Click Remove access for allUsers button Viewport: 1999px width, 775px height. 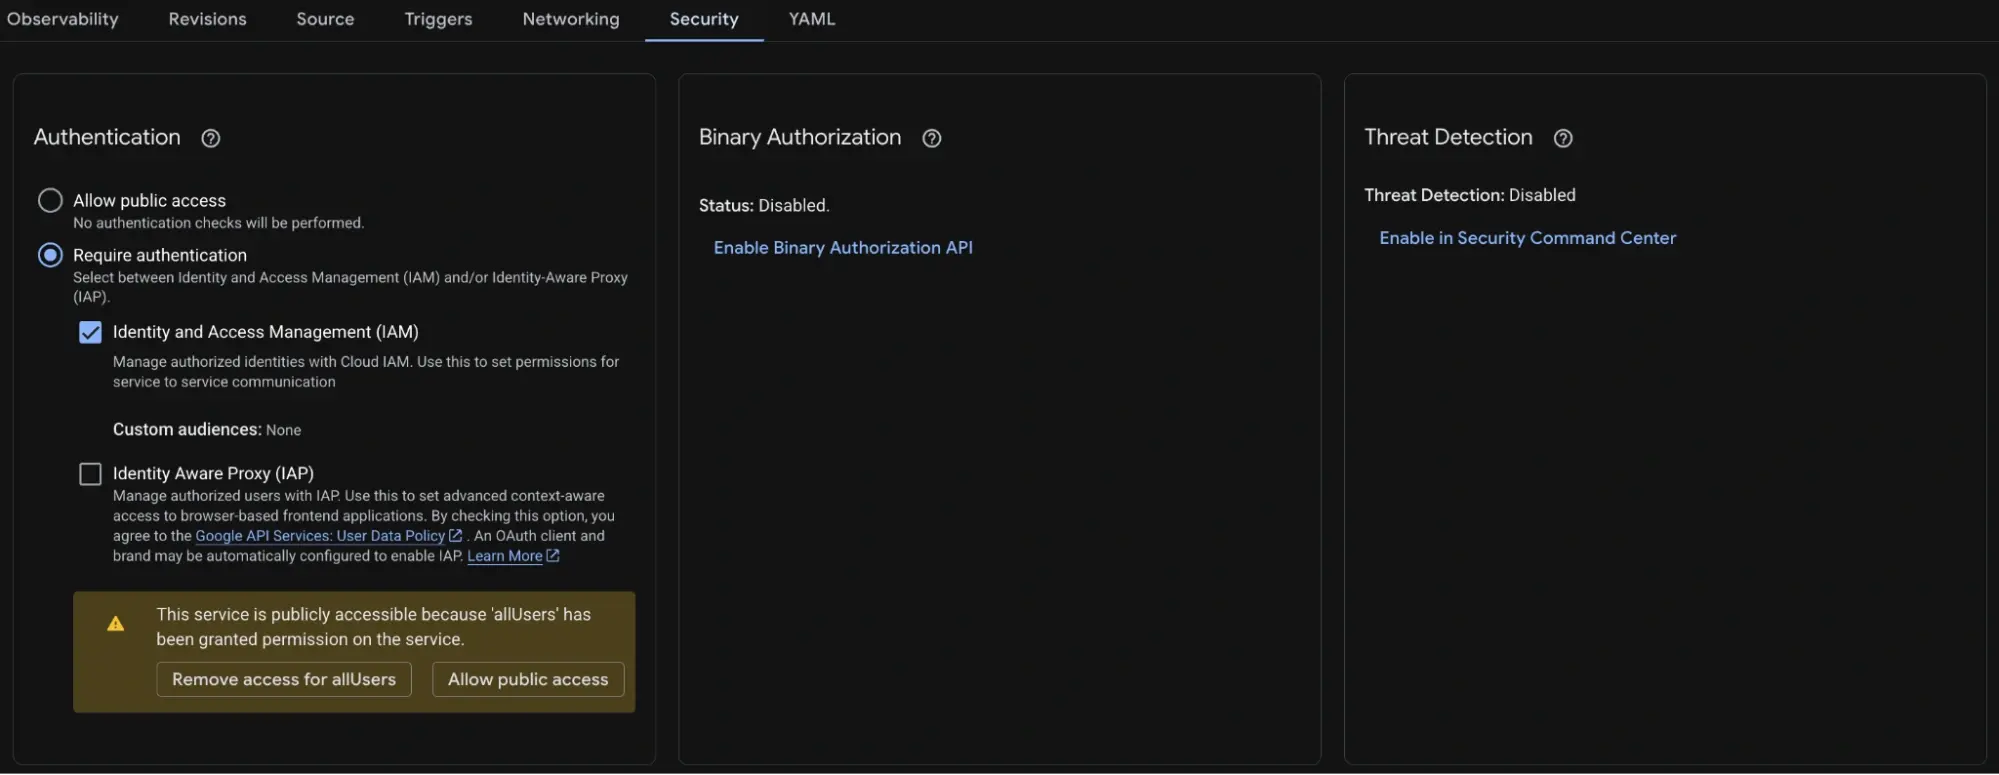click(x=284, y=679)
